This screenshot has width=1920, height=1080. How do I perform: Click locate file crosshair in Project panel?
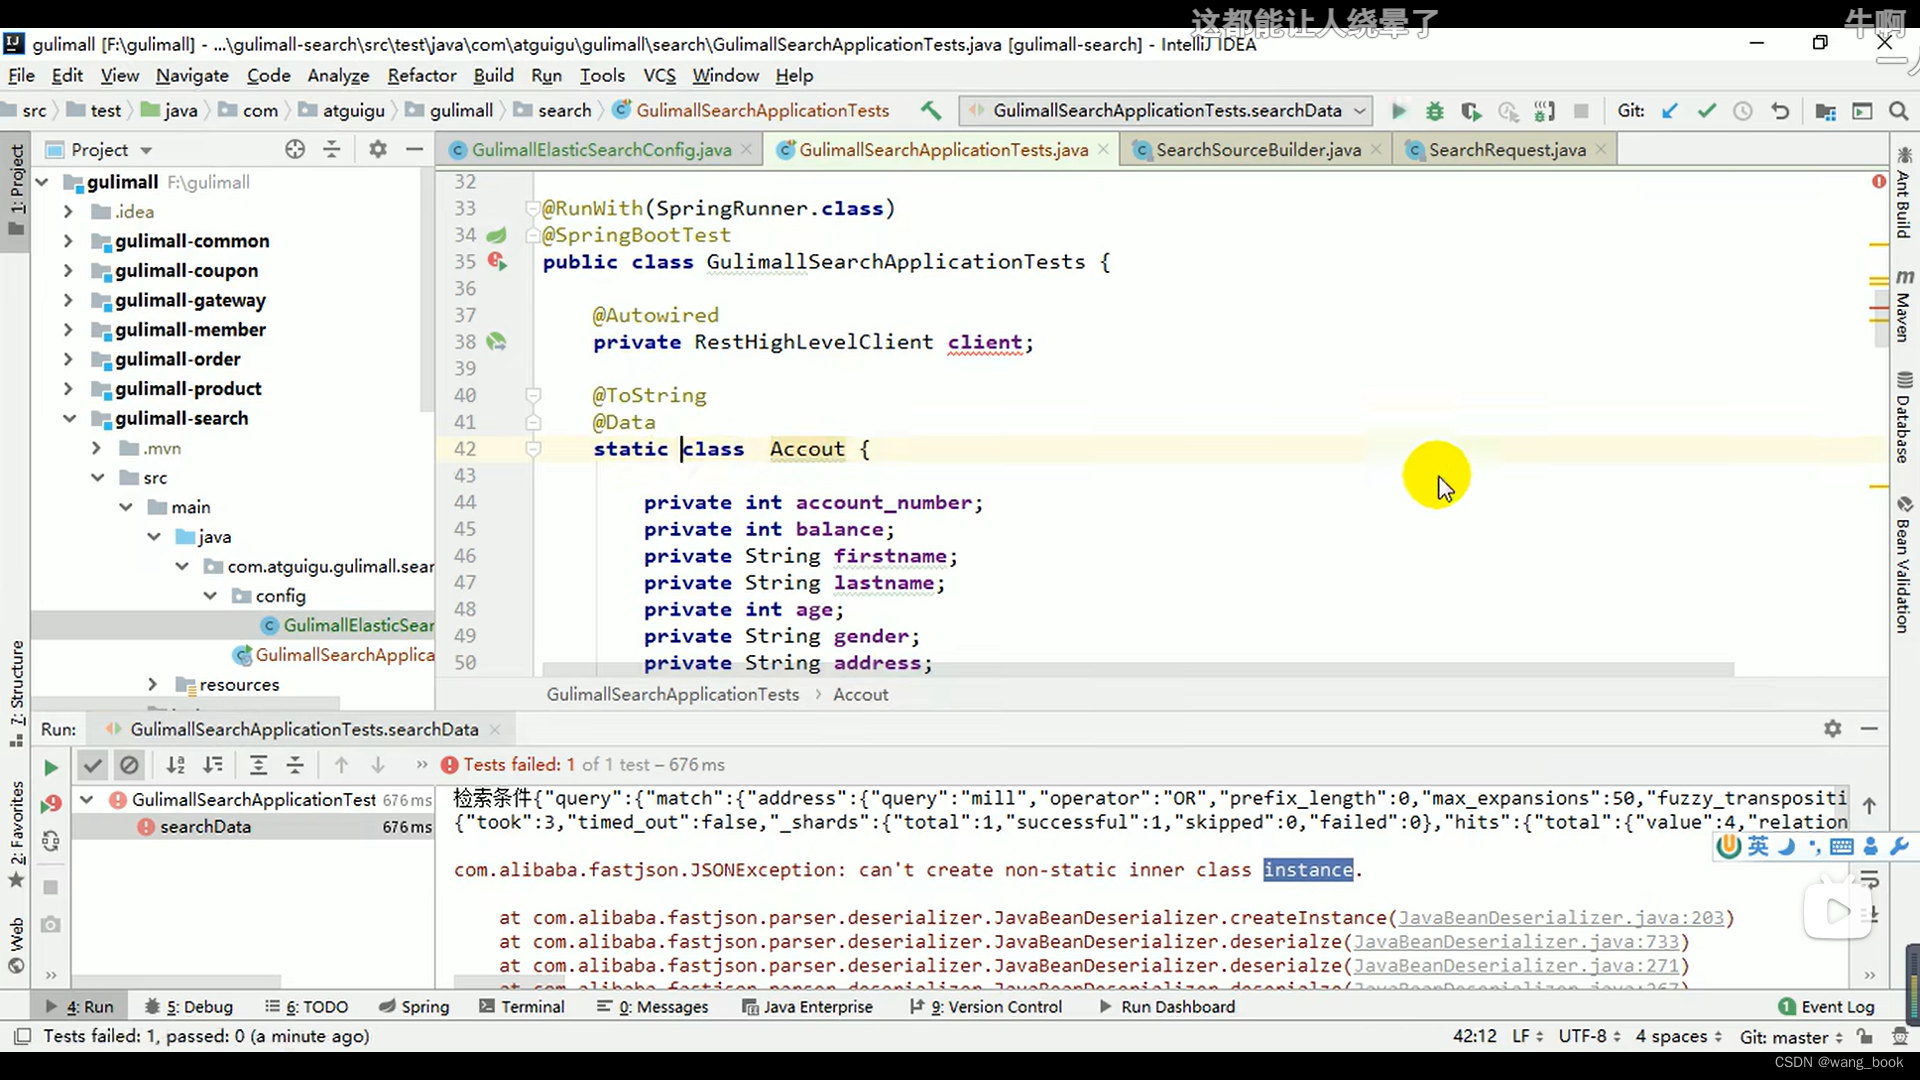pos(294,149)
